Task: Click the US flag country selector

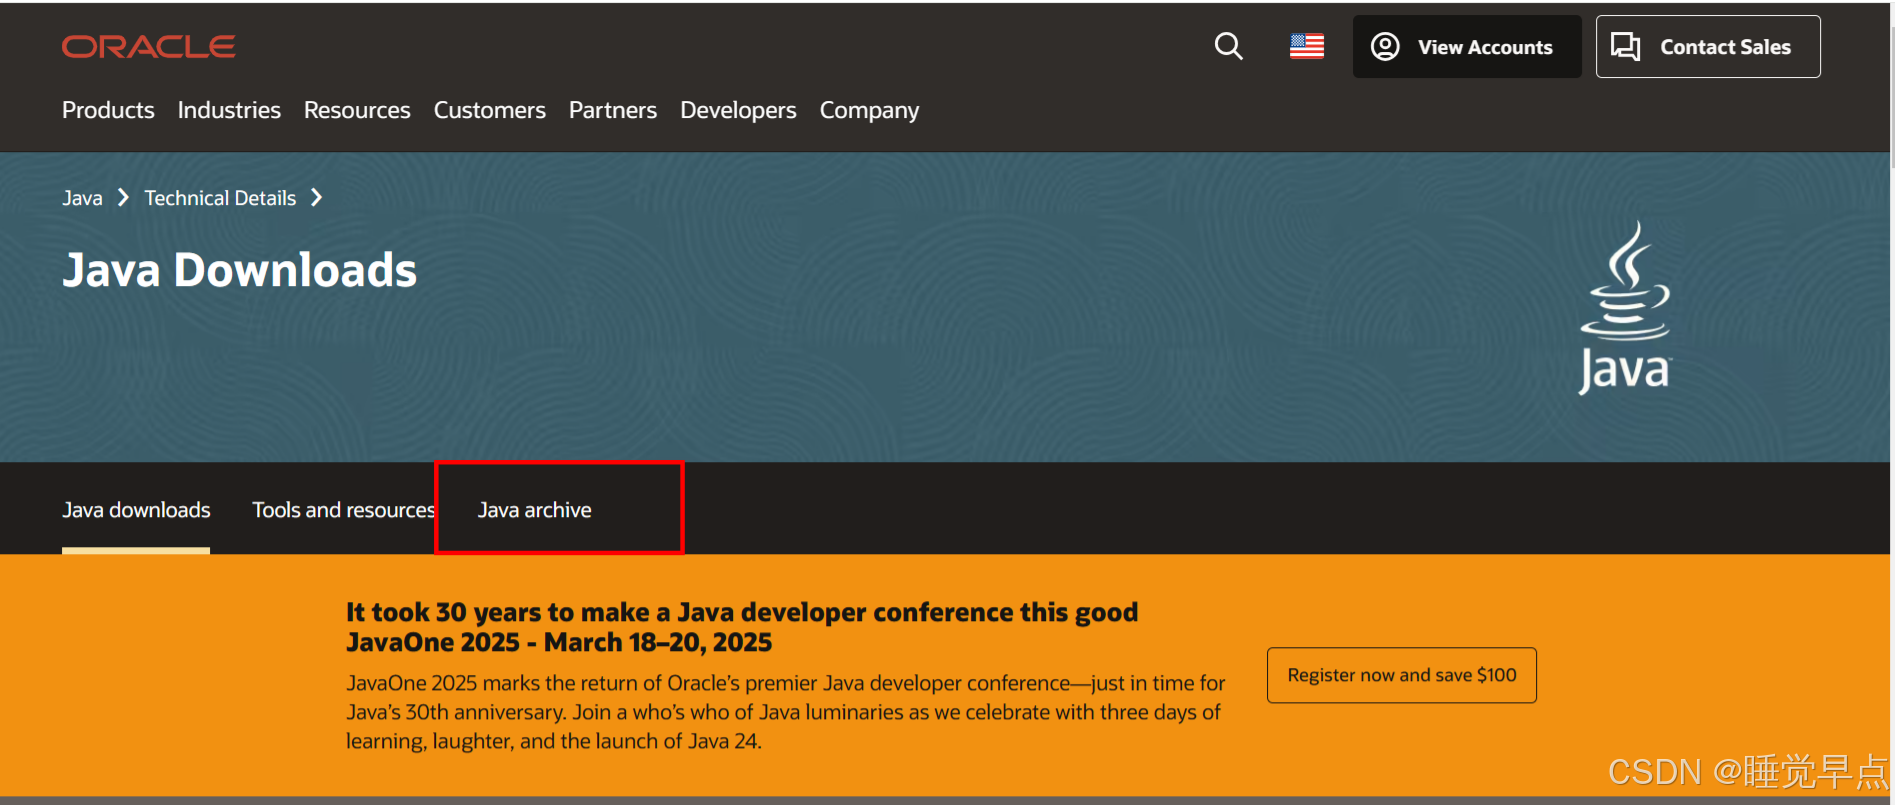Action: pos(1306,46)
